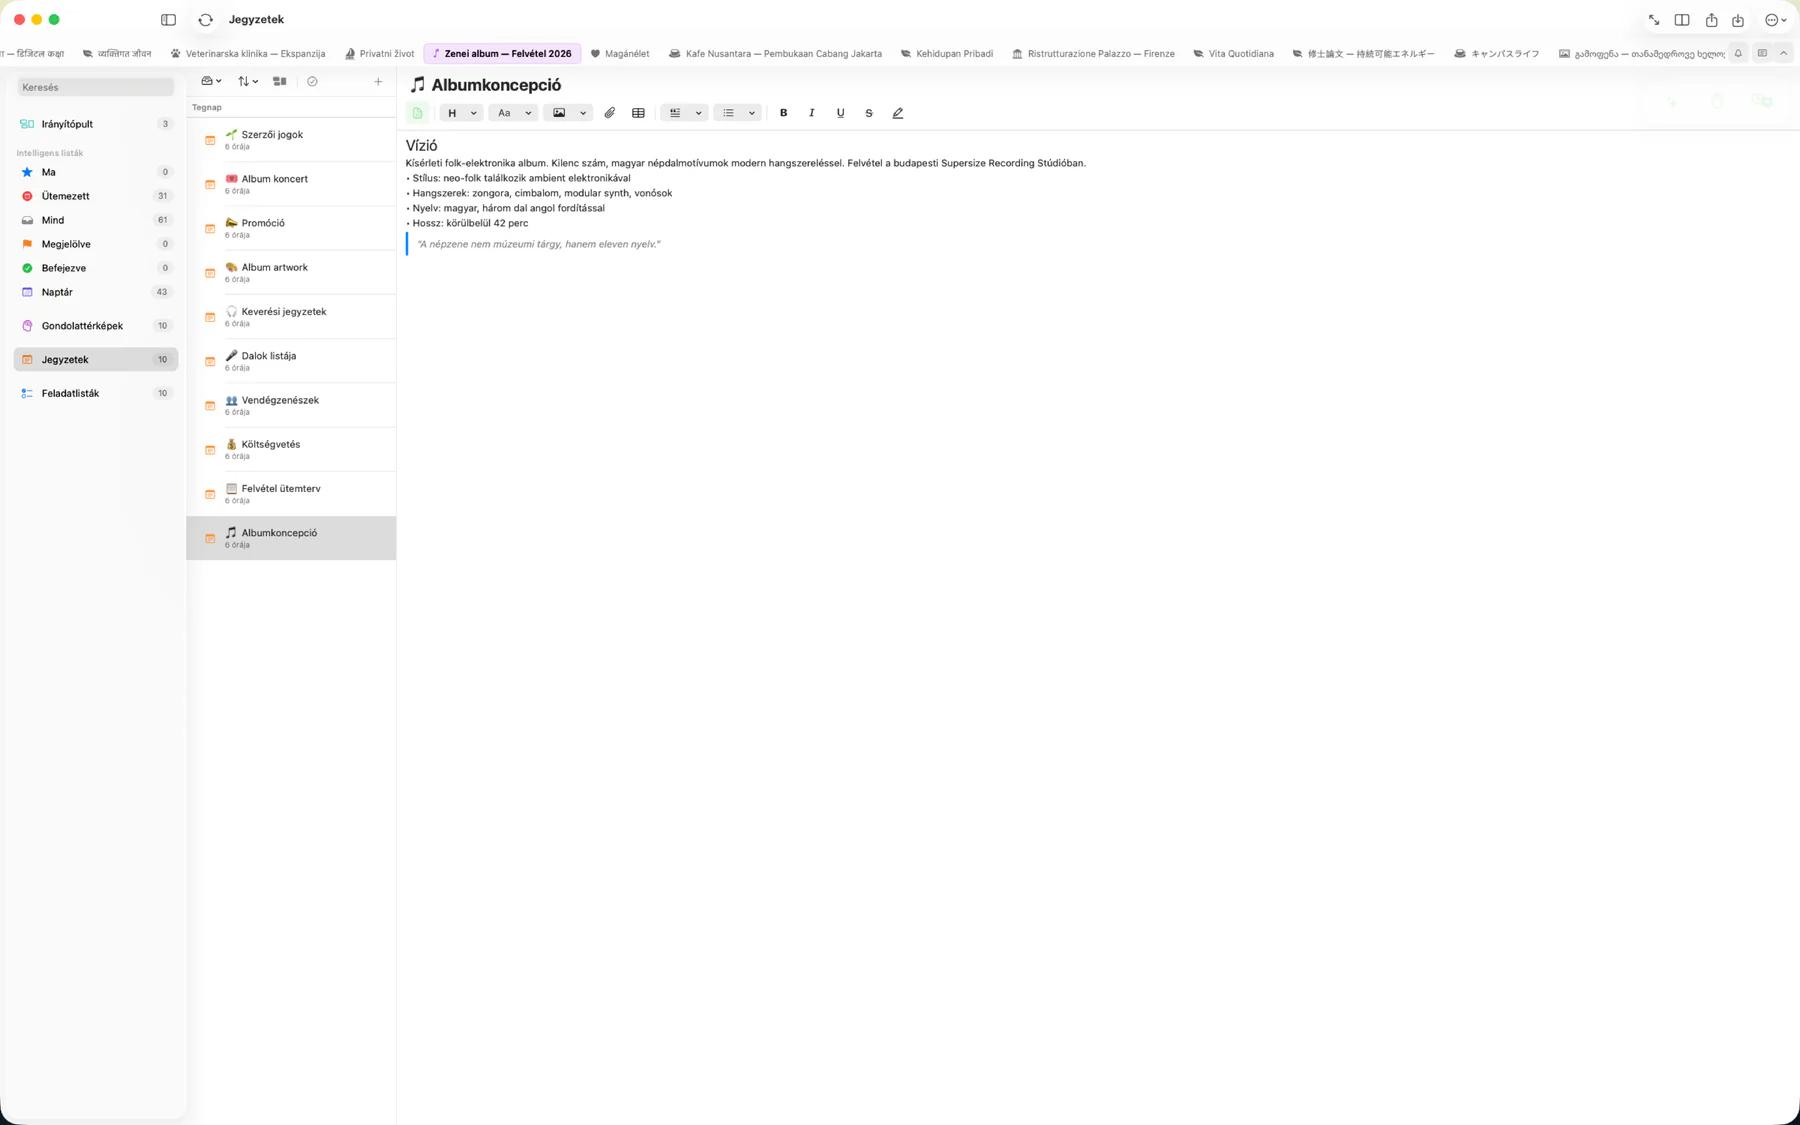Toggle the sidebar panel icon
The width and height of the screenshot is (1800, 1125).
point(168,20)
